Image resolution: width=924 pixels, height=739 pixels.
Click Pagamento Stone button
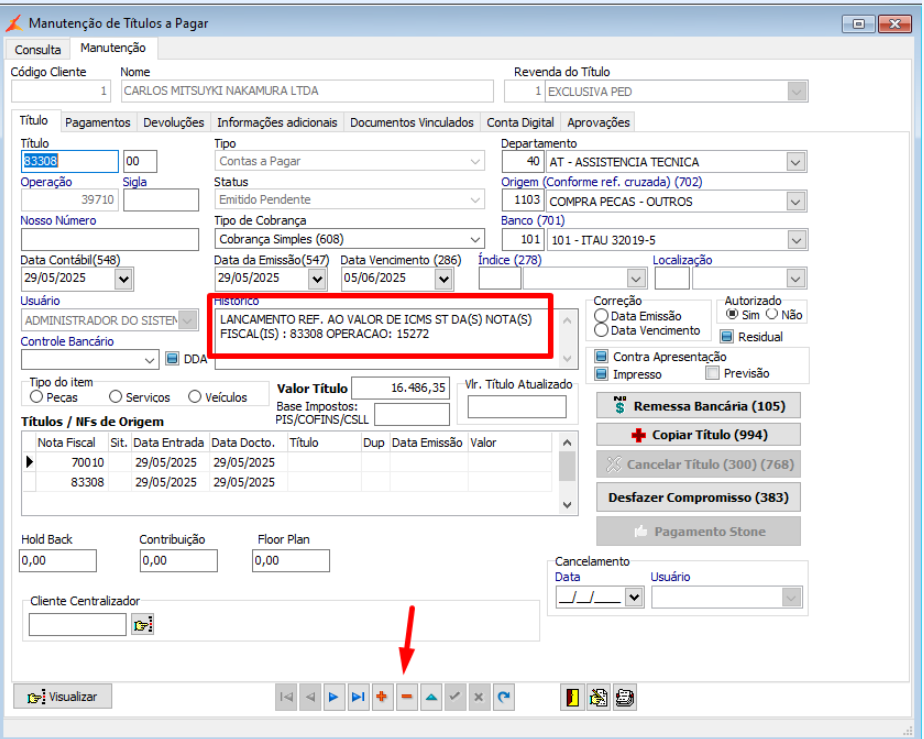point(698,532)
